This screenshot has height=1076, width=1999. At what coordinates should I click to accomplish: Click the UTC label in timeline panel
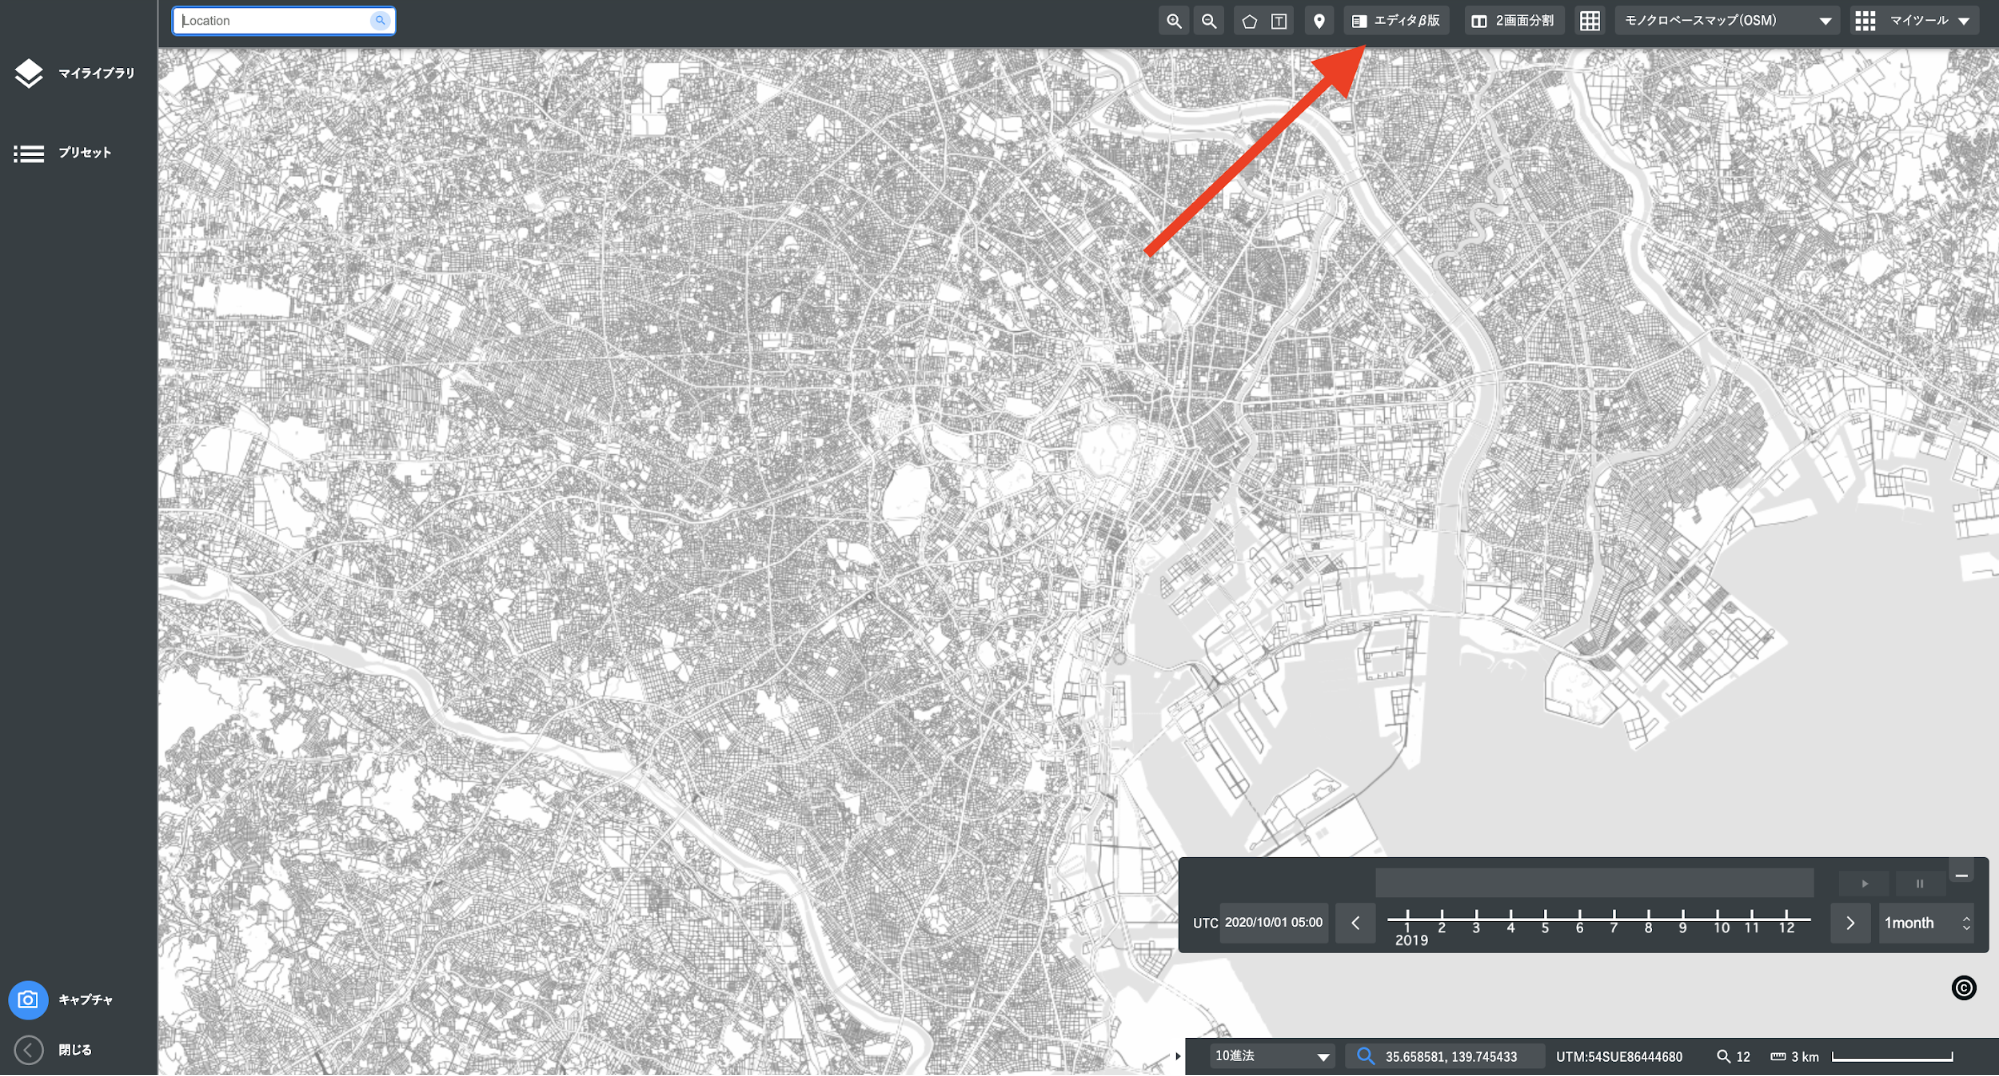(x=1205, y=924)
